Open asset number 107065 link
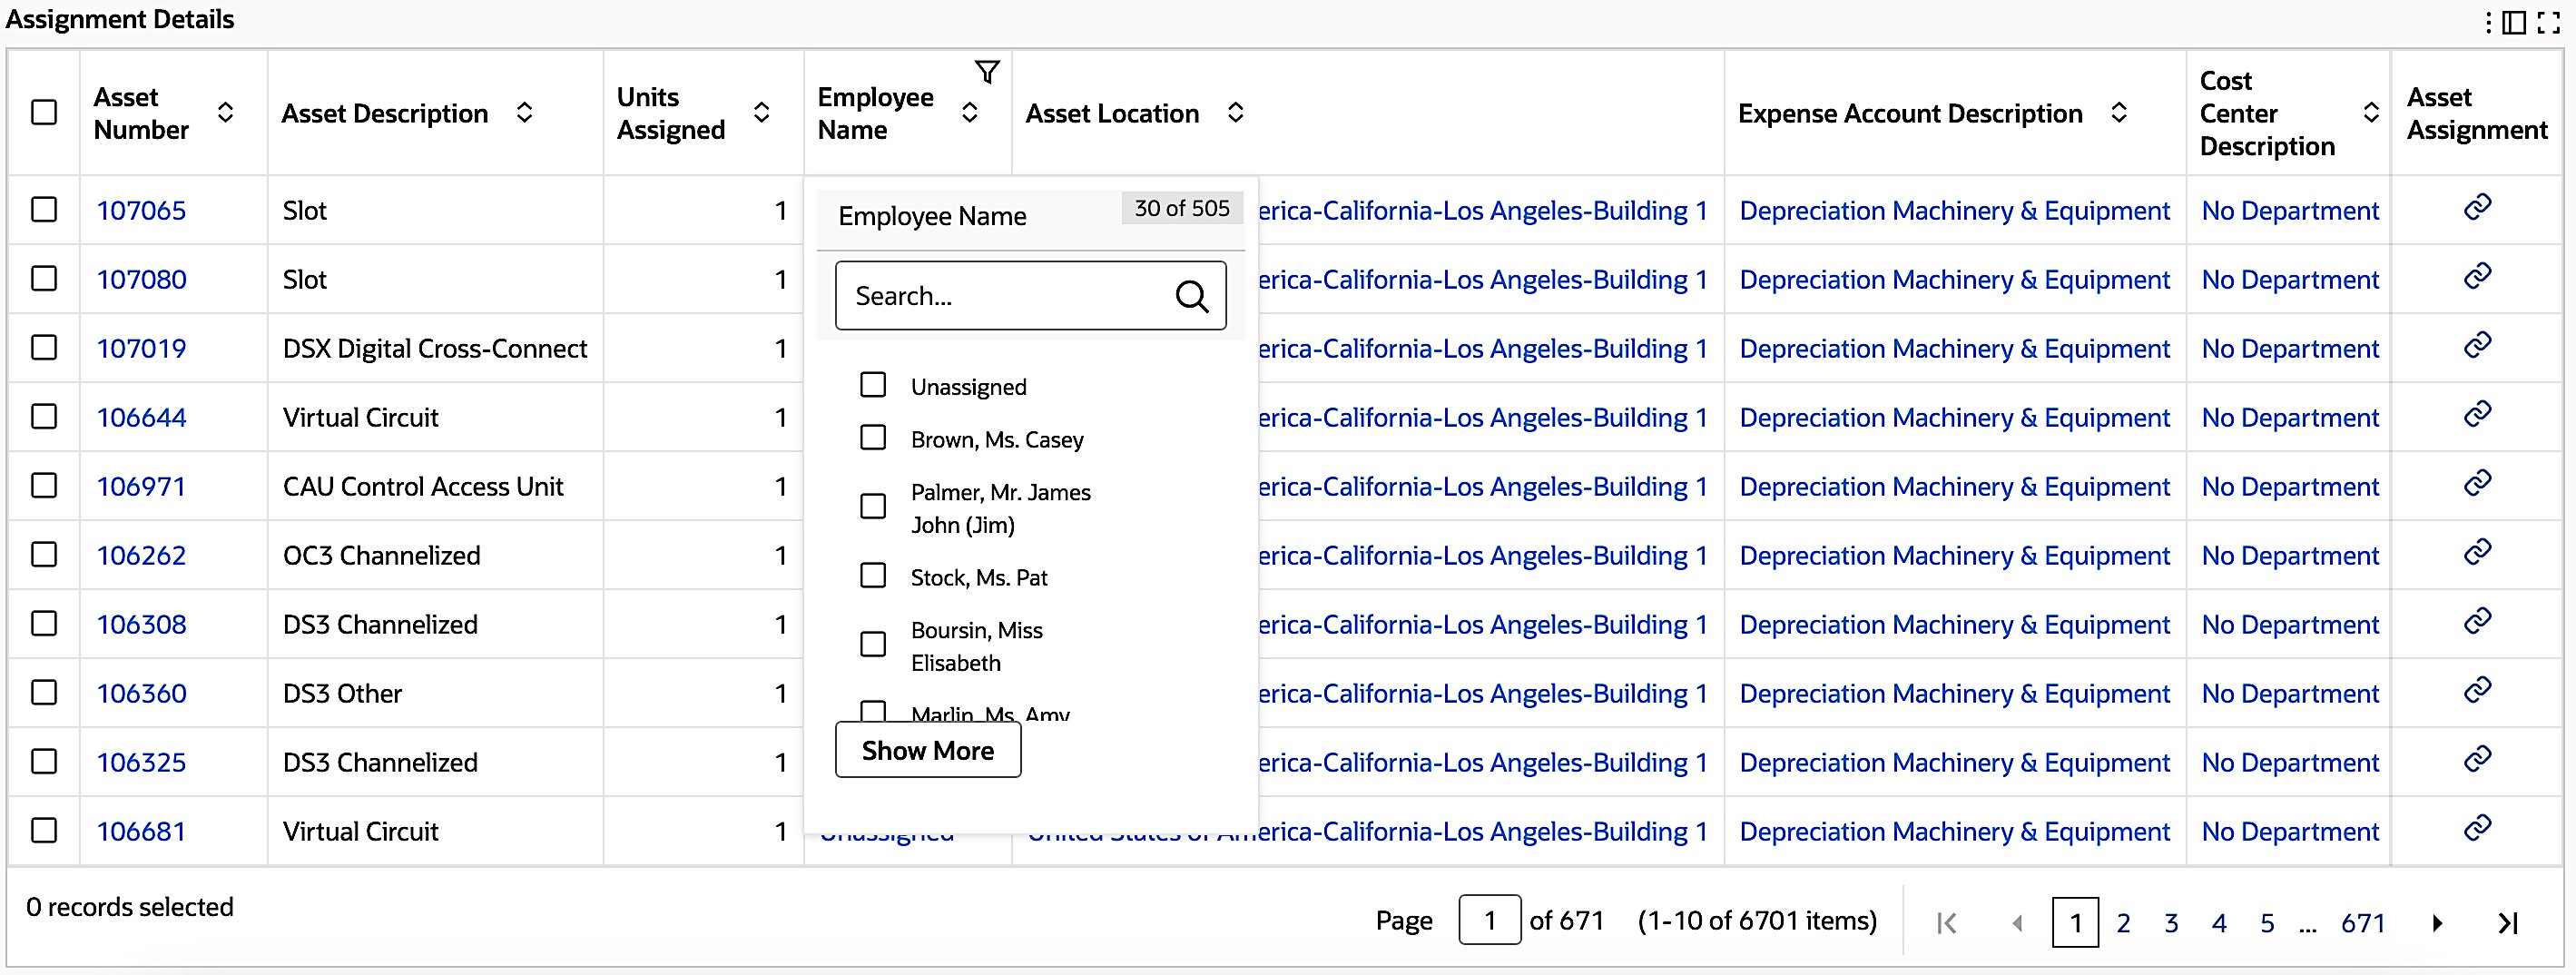This screenshot has width=2576, height=975. tap(141, 211)
